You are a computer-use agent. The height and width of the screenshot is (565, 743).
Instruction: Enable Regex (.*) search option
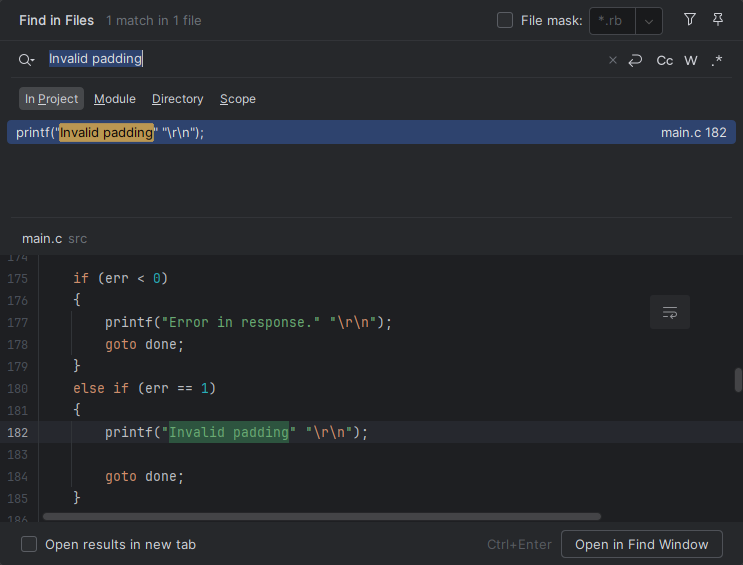click(x=717, y=60)
